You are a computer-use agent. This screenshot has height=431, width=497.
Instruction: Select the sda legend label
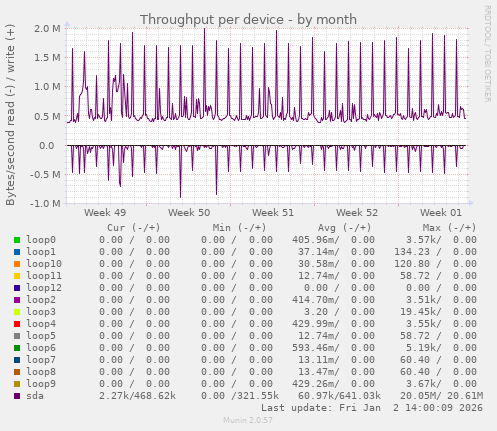click(35, 396)
